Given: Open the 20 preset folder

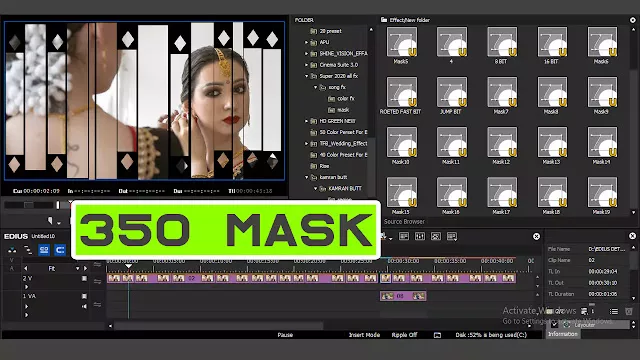Looking at the screenshot, I should [x=326, y=31].
